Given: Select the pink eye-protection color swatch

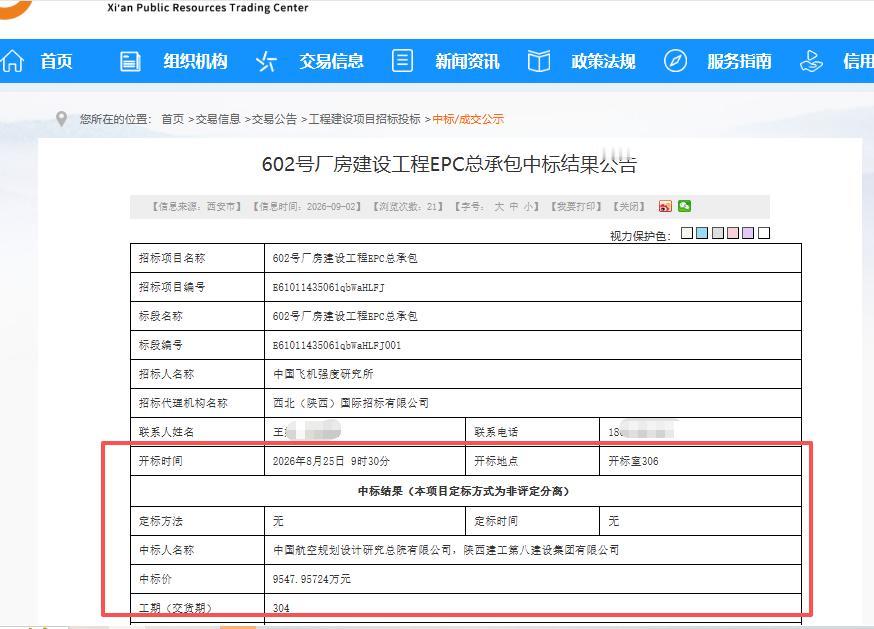Looking at the screenshot, I should click(733, 233).
